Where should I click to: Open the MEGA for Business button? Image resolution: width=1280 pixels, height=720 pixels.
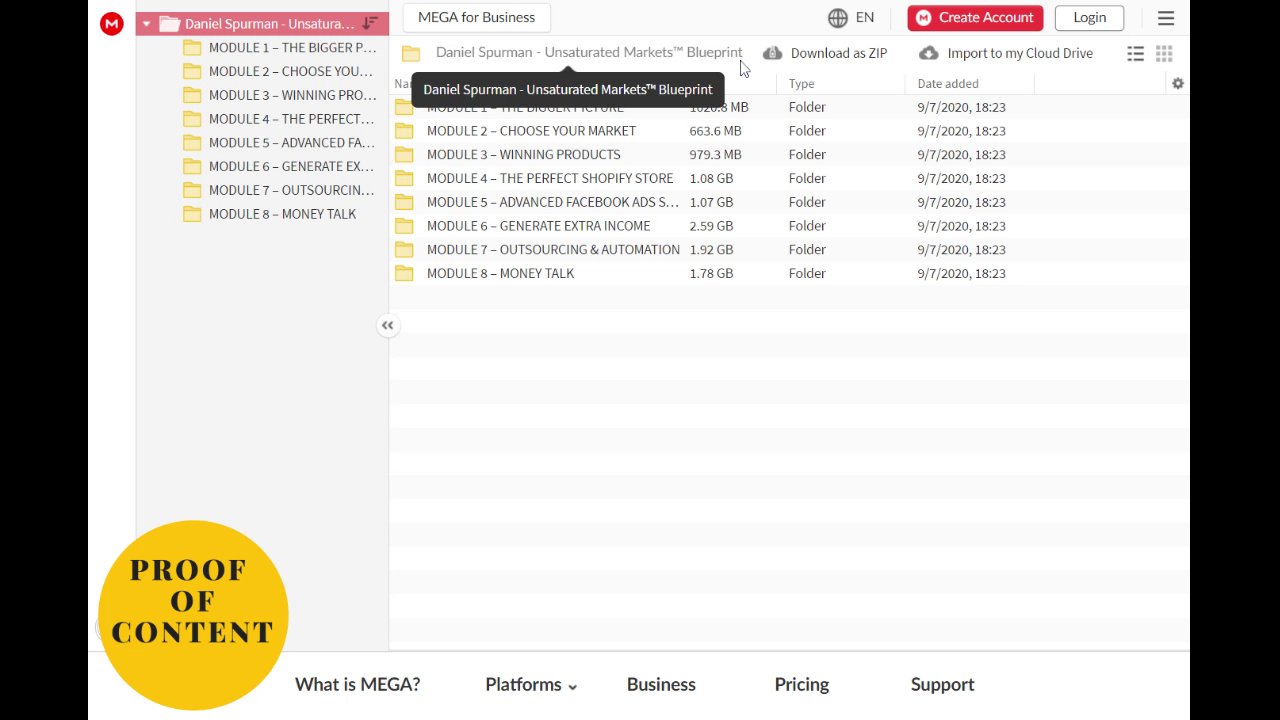(x=476, y=17)
